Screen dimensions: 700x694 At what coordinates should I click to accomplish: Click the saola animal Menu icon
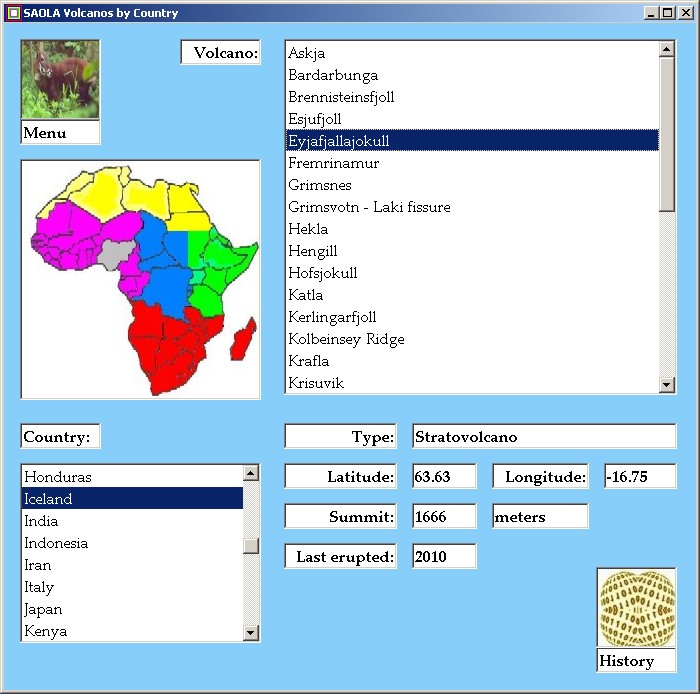pos(60,80)
